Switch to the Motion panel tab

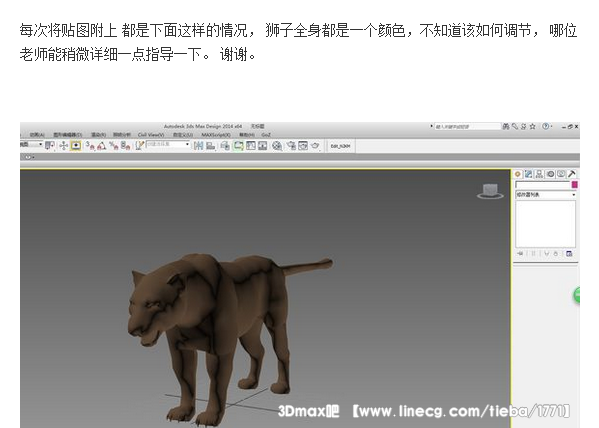(x=550, y=174)
